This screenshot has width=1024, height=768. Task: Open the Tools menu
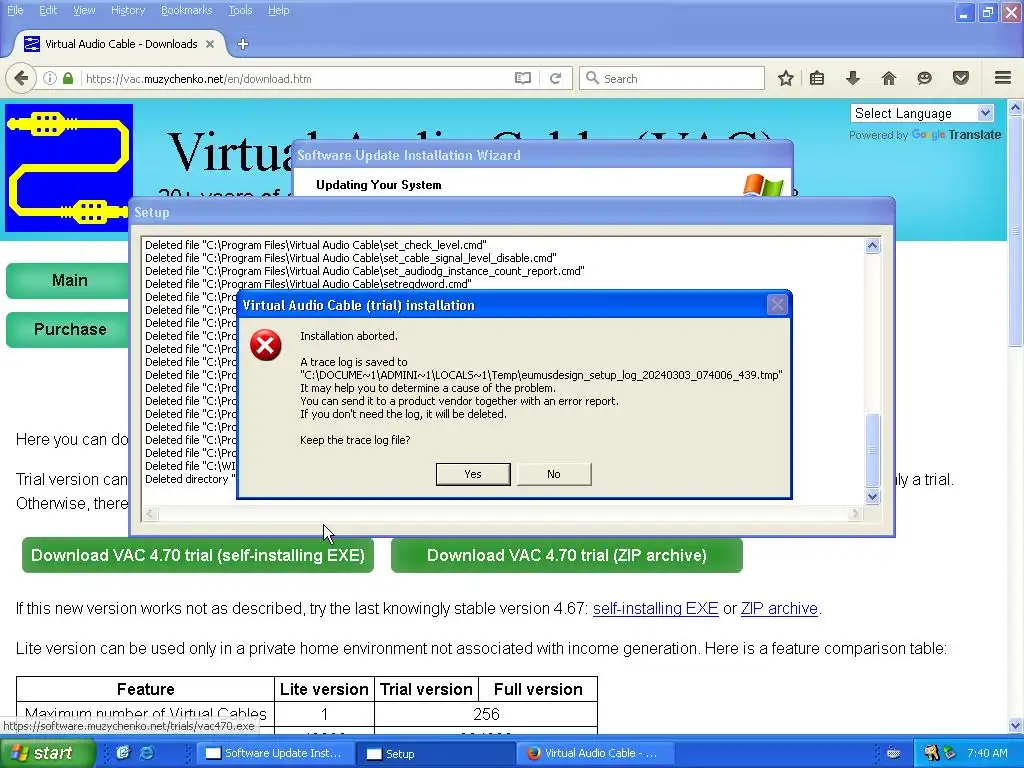[240, 10]
